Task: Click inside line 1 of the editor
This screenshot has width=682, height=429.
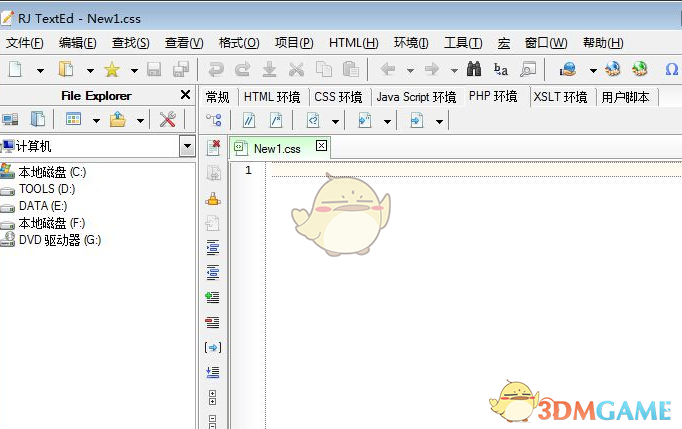Action: 475,170
